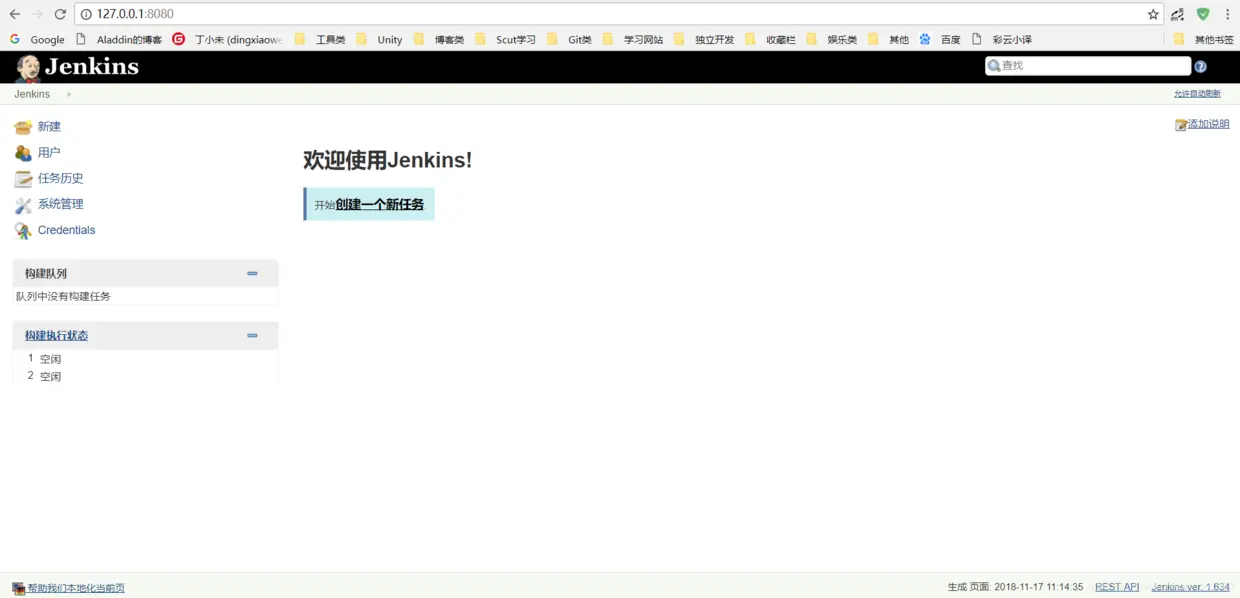
Task: Open Chrome three-dot menu
Action: click(1227, 14)
